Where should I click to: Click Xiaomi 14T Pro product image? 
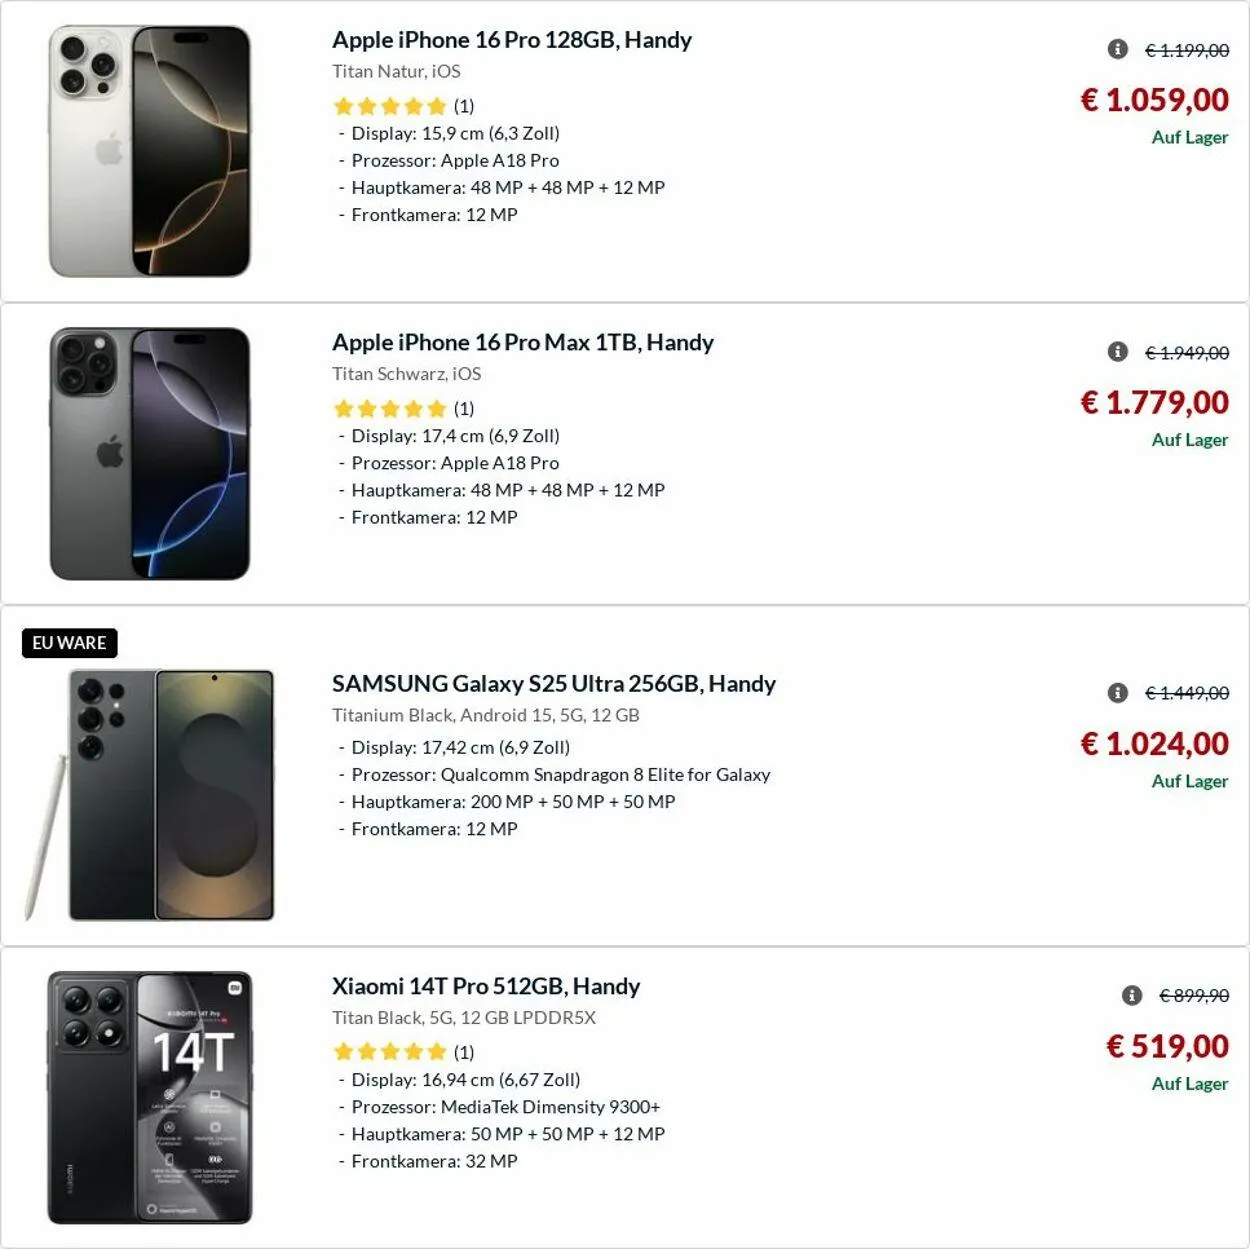pyautogui.click(x=150, y=1097)
